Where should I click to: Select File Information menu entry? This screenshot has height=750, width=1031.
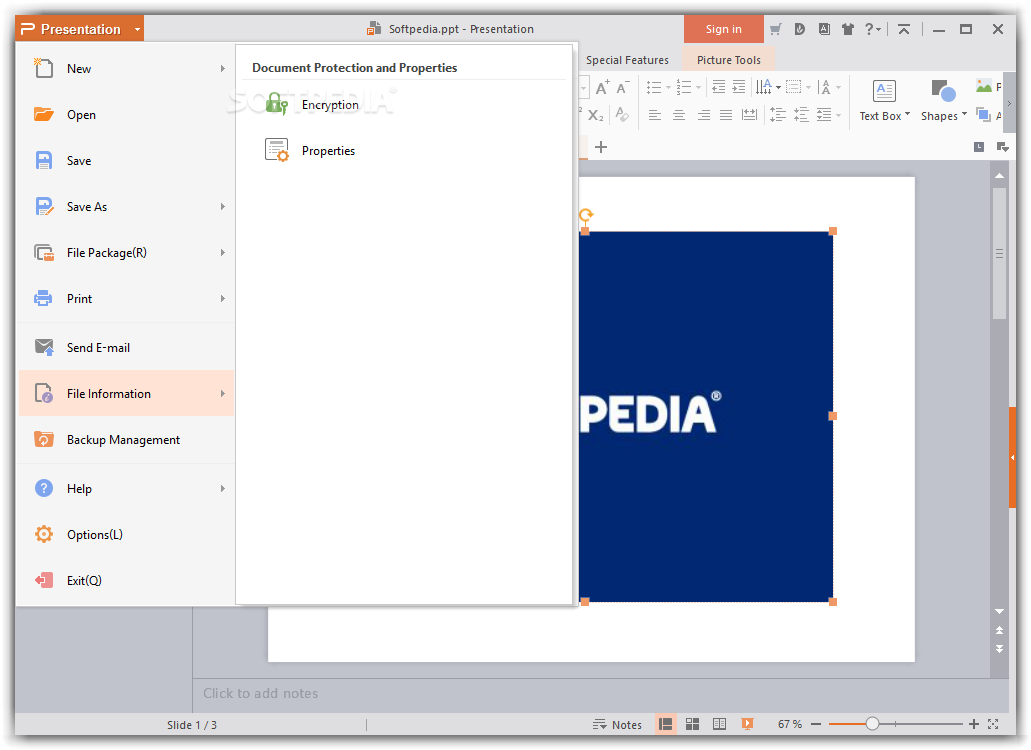[x=126, y=394]
